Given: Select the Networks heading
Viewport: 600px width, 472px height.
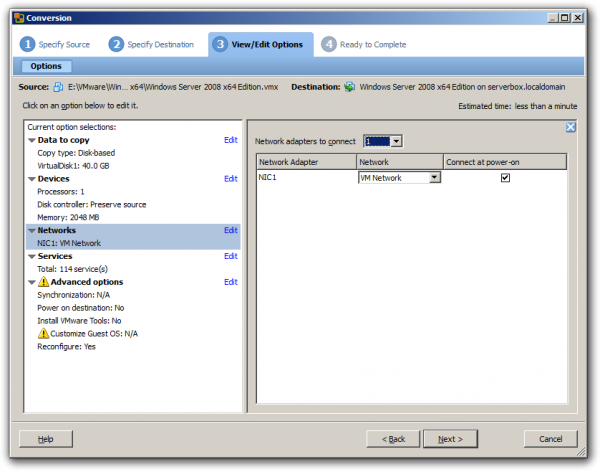Looking at the screenshot, I should (57, 230).
